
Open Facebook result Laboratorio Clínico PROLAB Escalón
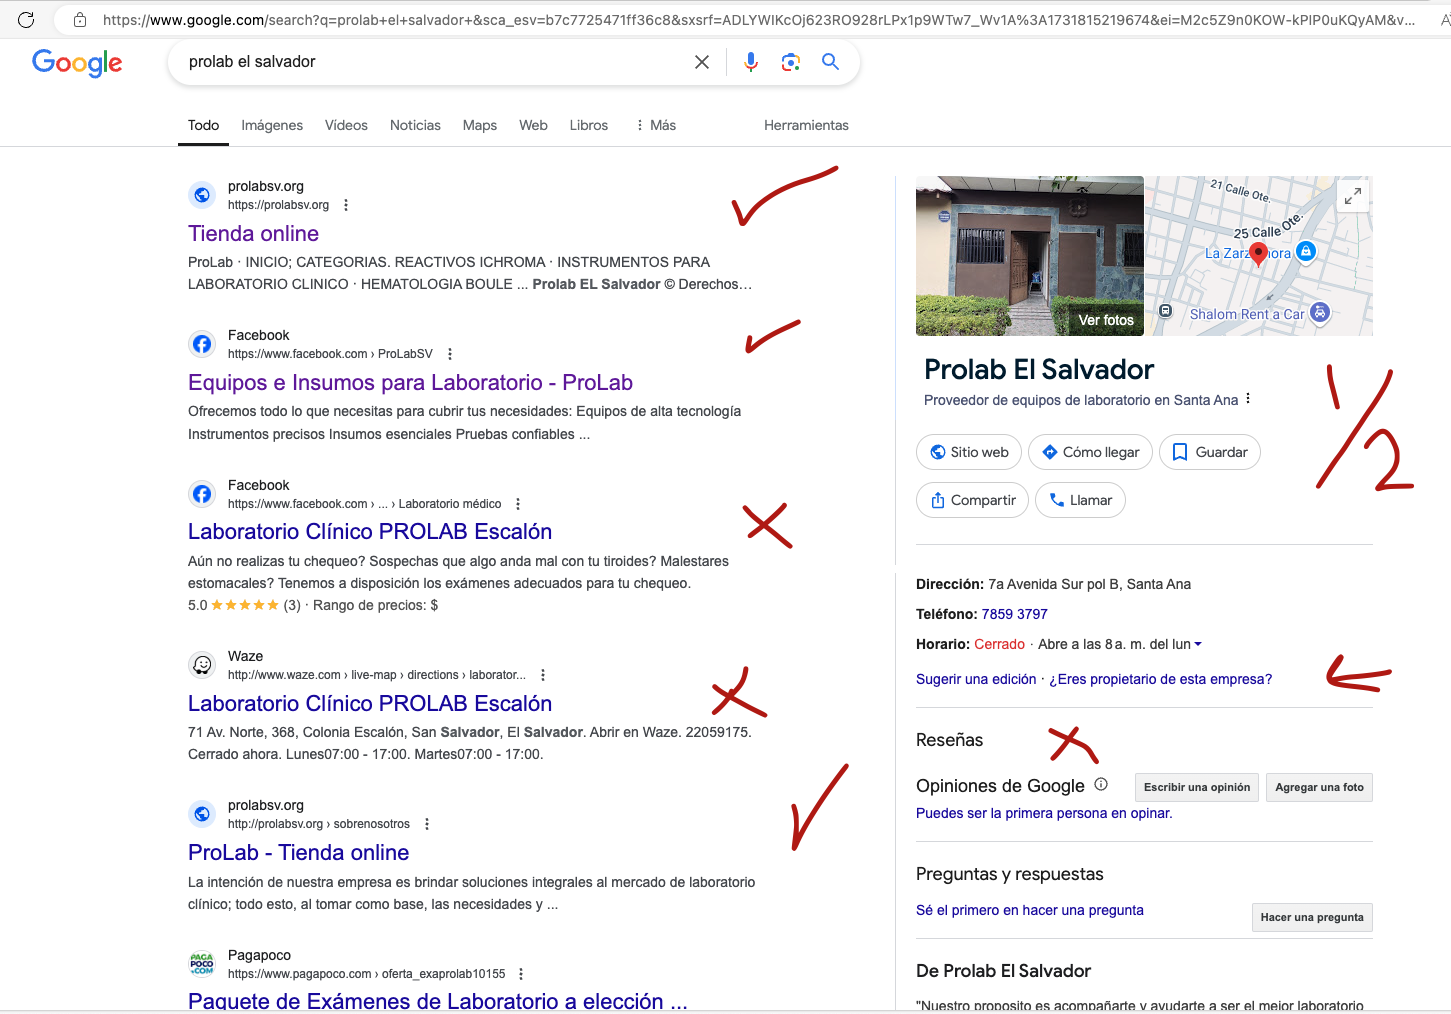370,531
